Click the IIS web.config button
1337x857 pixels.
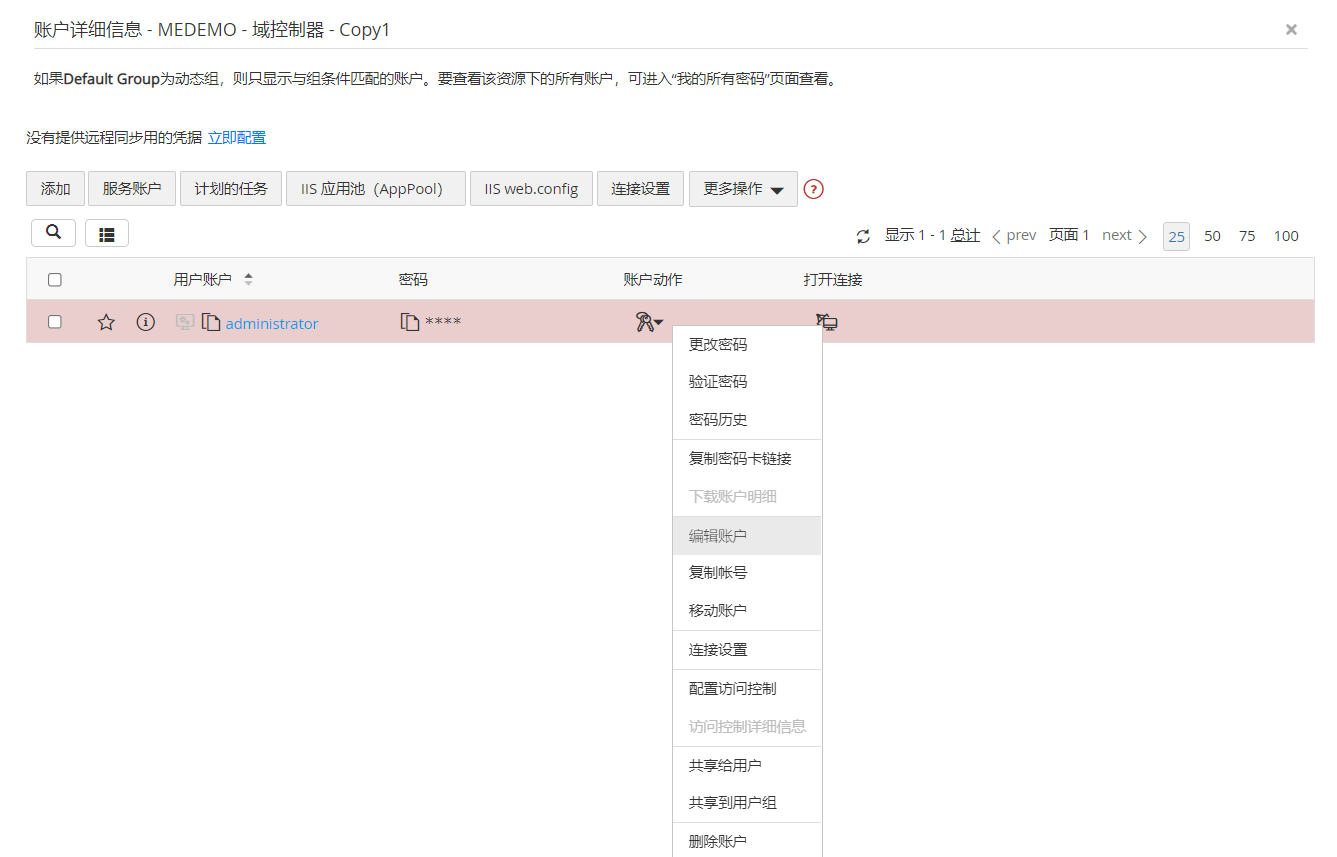(x=531, y=189)
